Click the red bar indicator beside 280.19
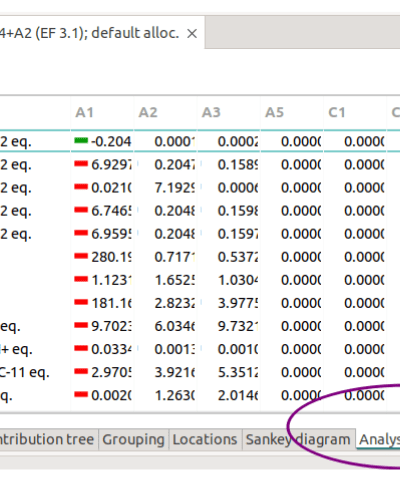400x490 pixels. (x=81, y=256)
